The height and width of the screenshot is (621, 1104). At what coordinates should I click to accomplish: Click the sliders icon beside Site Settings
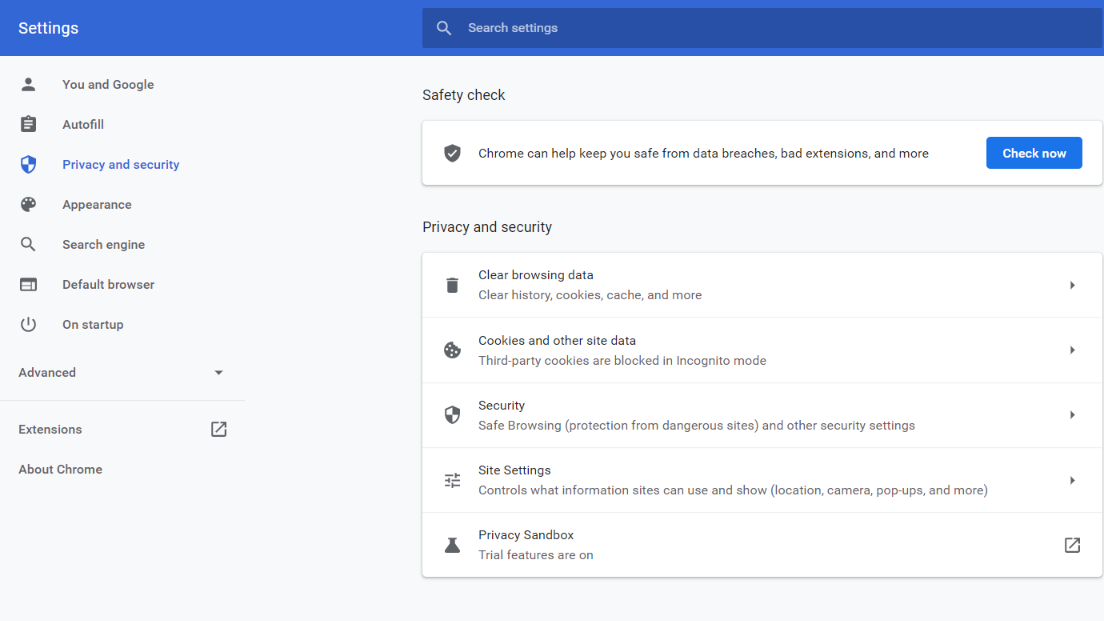click(452, 480)
